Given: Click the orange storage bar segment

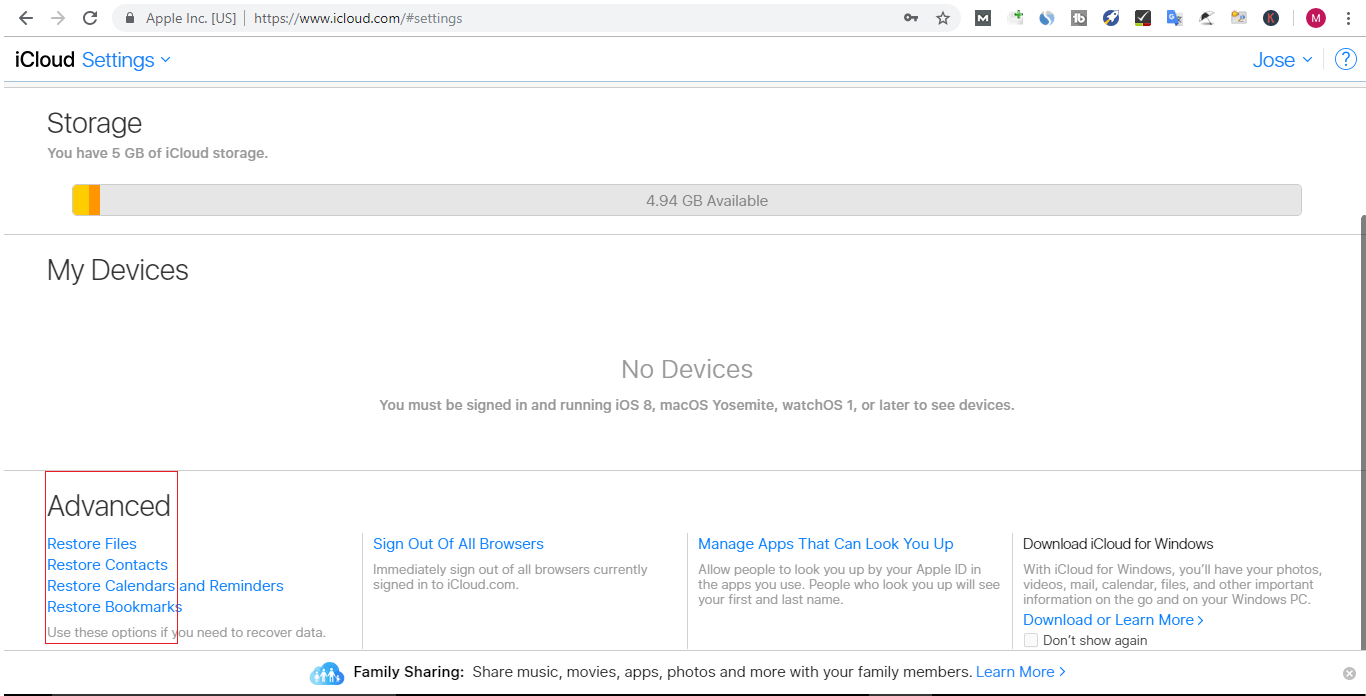Looking at the screenshot, I should [94, 200].
